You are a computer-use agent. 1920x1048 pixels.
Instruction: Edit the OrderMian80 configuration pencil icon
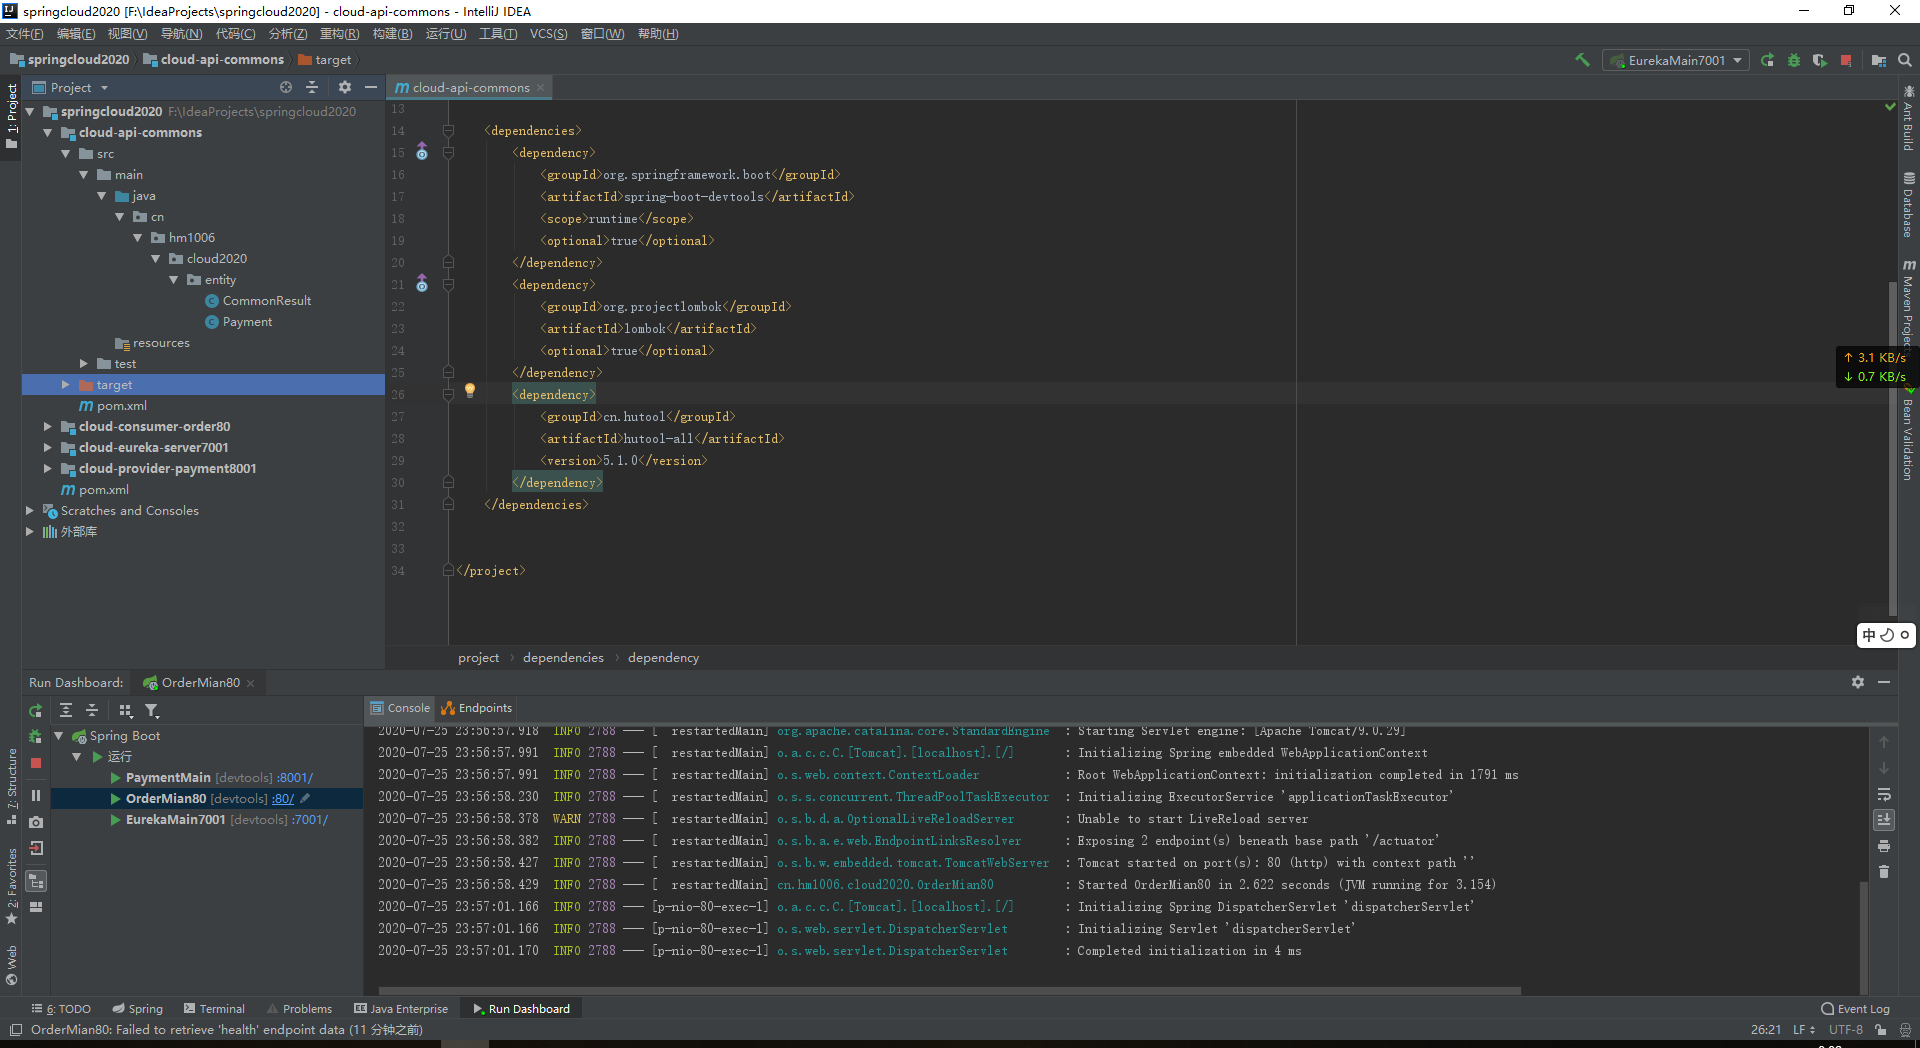[x=305, y=798]
